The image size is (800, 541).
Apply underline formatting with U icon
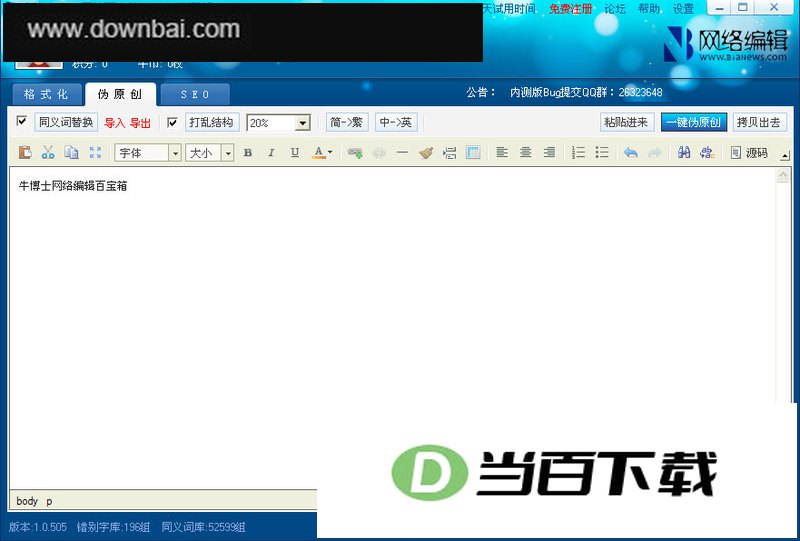(x=294, y=153)
